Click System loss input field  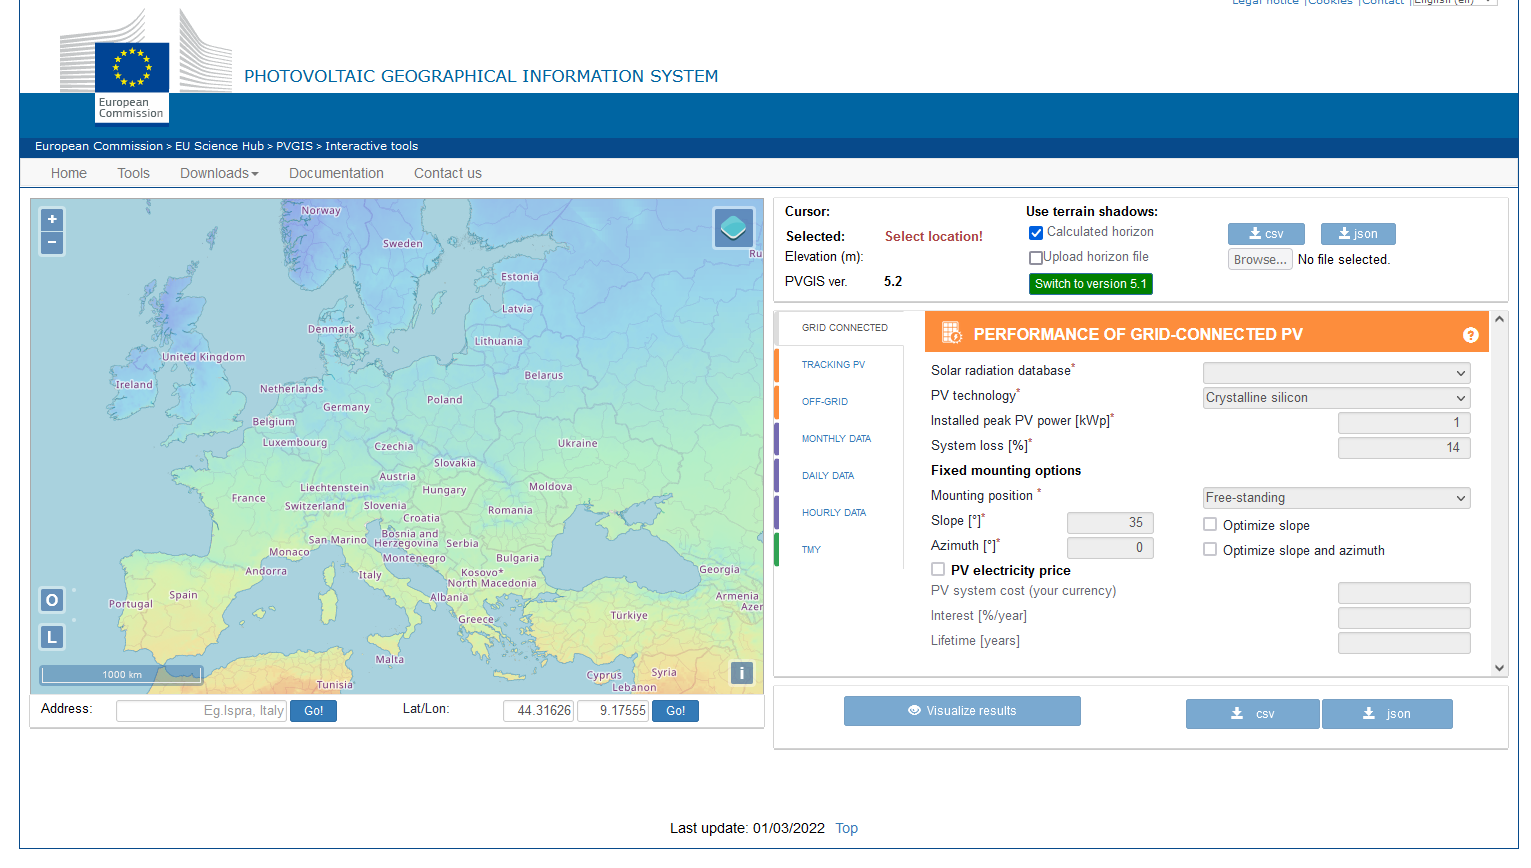click(x=1404, y=448)
